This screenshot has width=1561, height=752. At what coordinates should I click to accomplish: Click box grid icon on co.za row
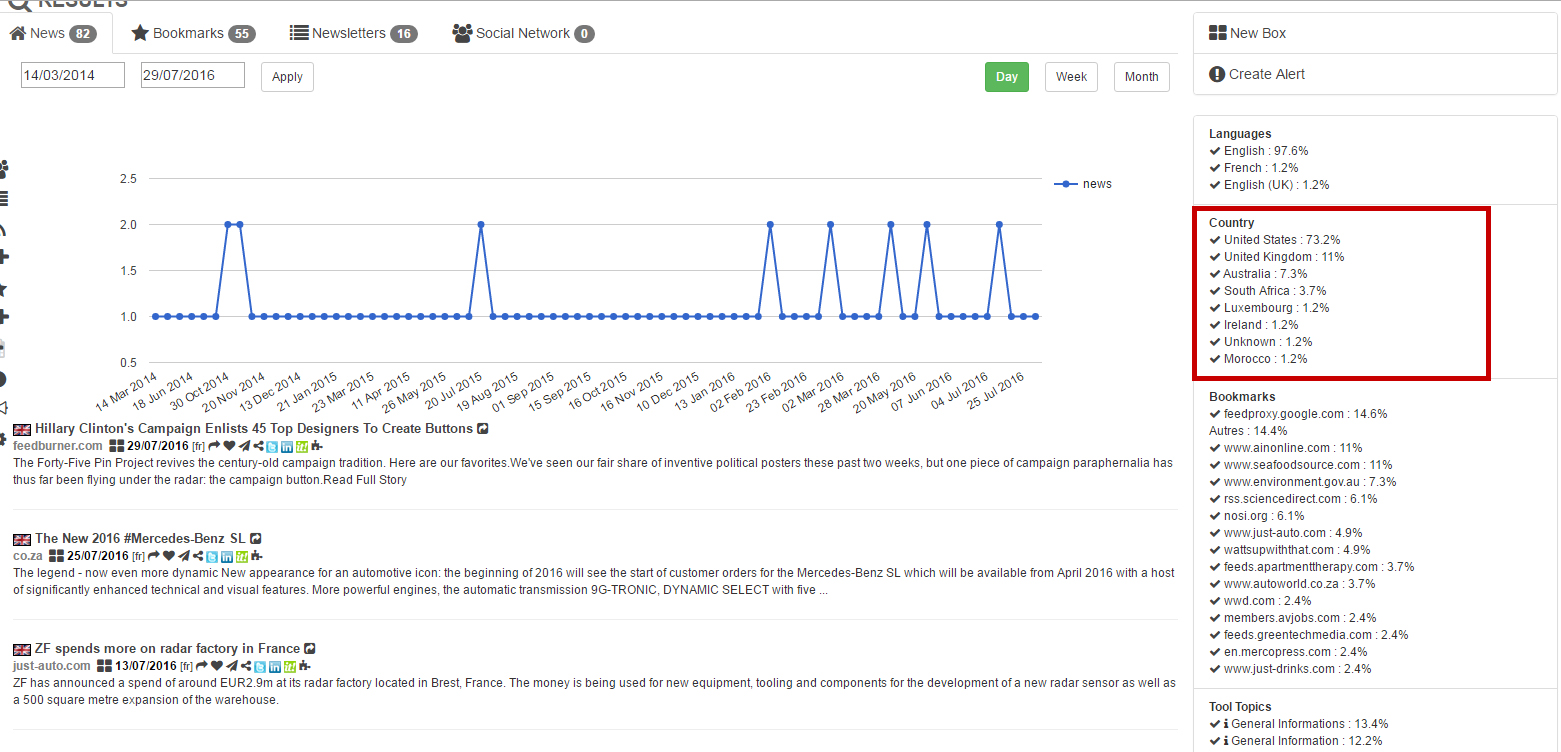56,556
